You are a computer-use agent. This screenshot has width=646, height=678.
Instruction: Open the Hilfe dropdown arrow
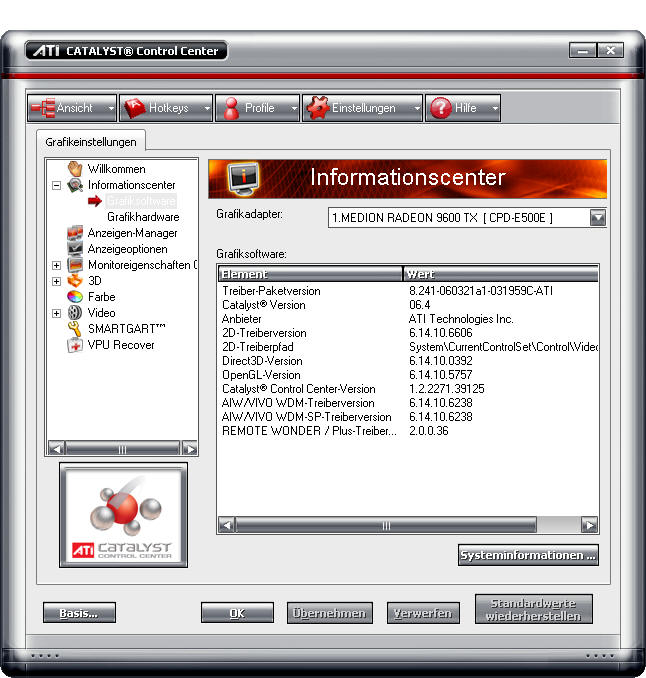point(495,108)
